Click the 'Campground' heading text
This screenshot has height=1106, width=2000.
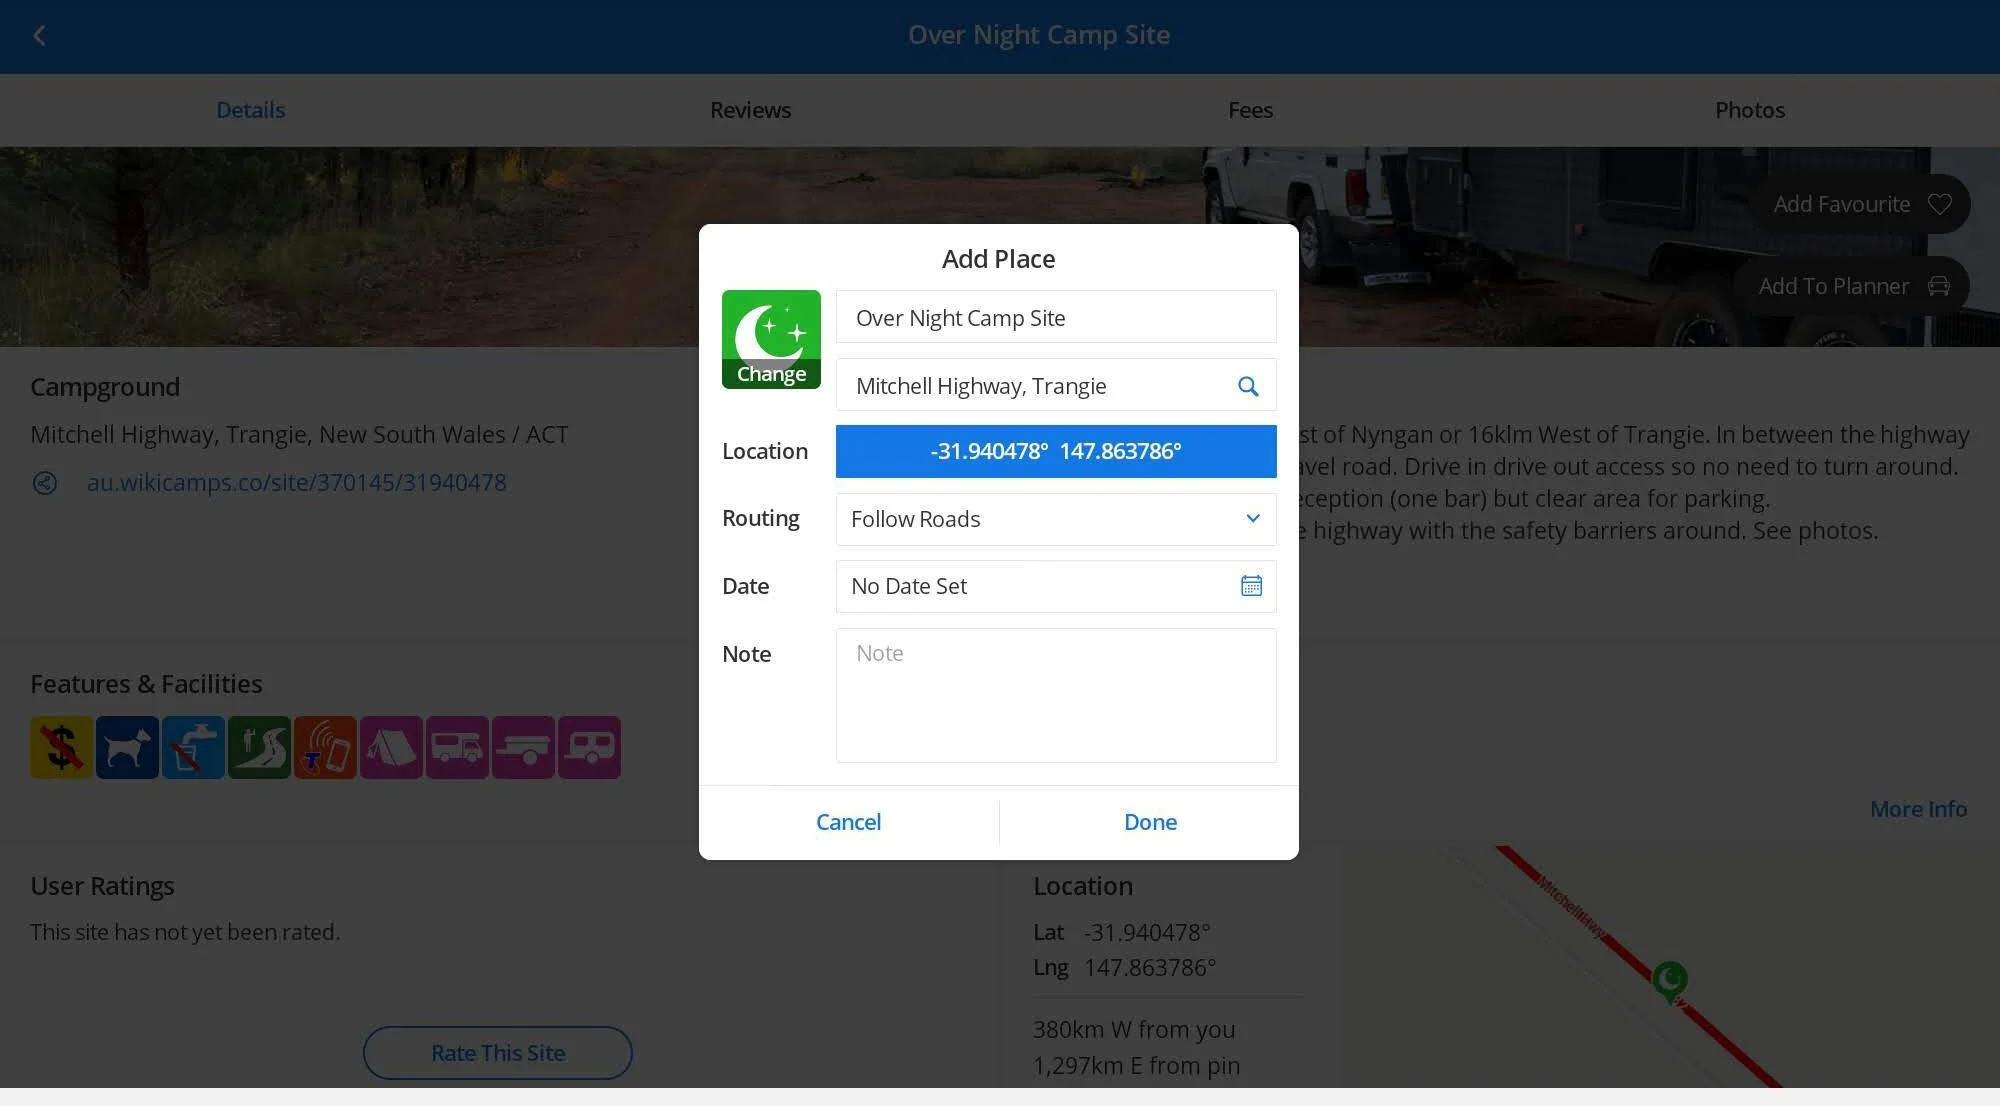pyautogui.click(x=105, y=387)
